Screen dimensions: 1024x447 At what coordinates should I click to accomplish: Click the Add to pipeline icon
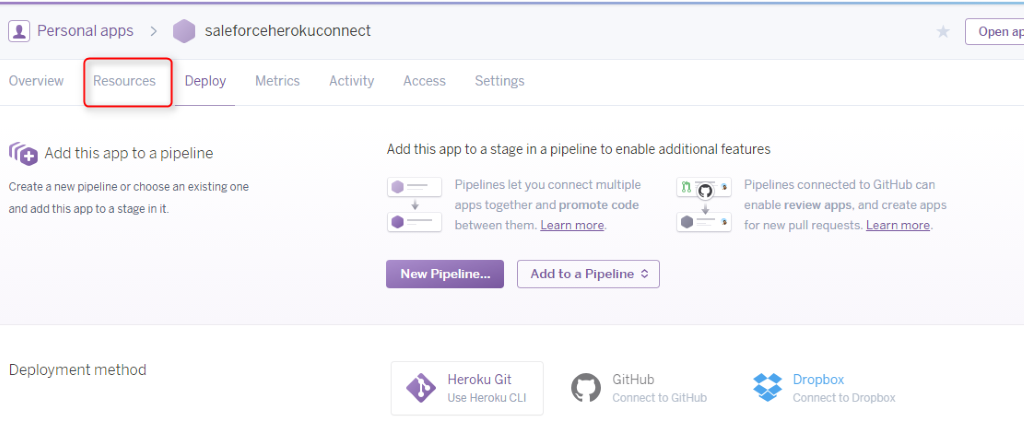pos(23,153)
